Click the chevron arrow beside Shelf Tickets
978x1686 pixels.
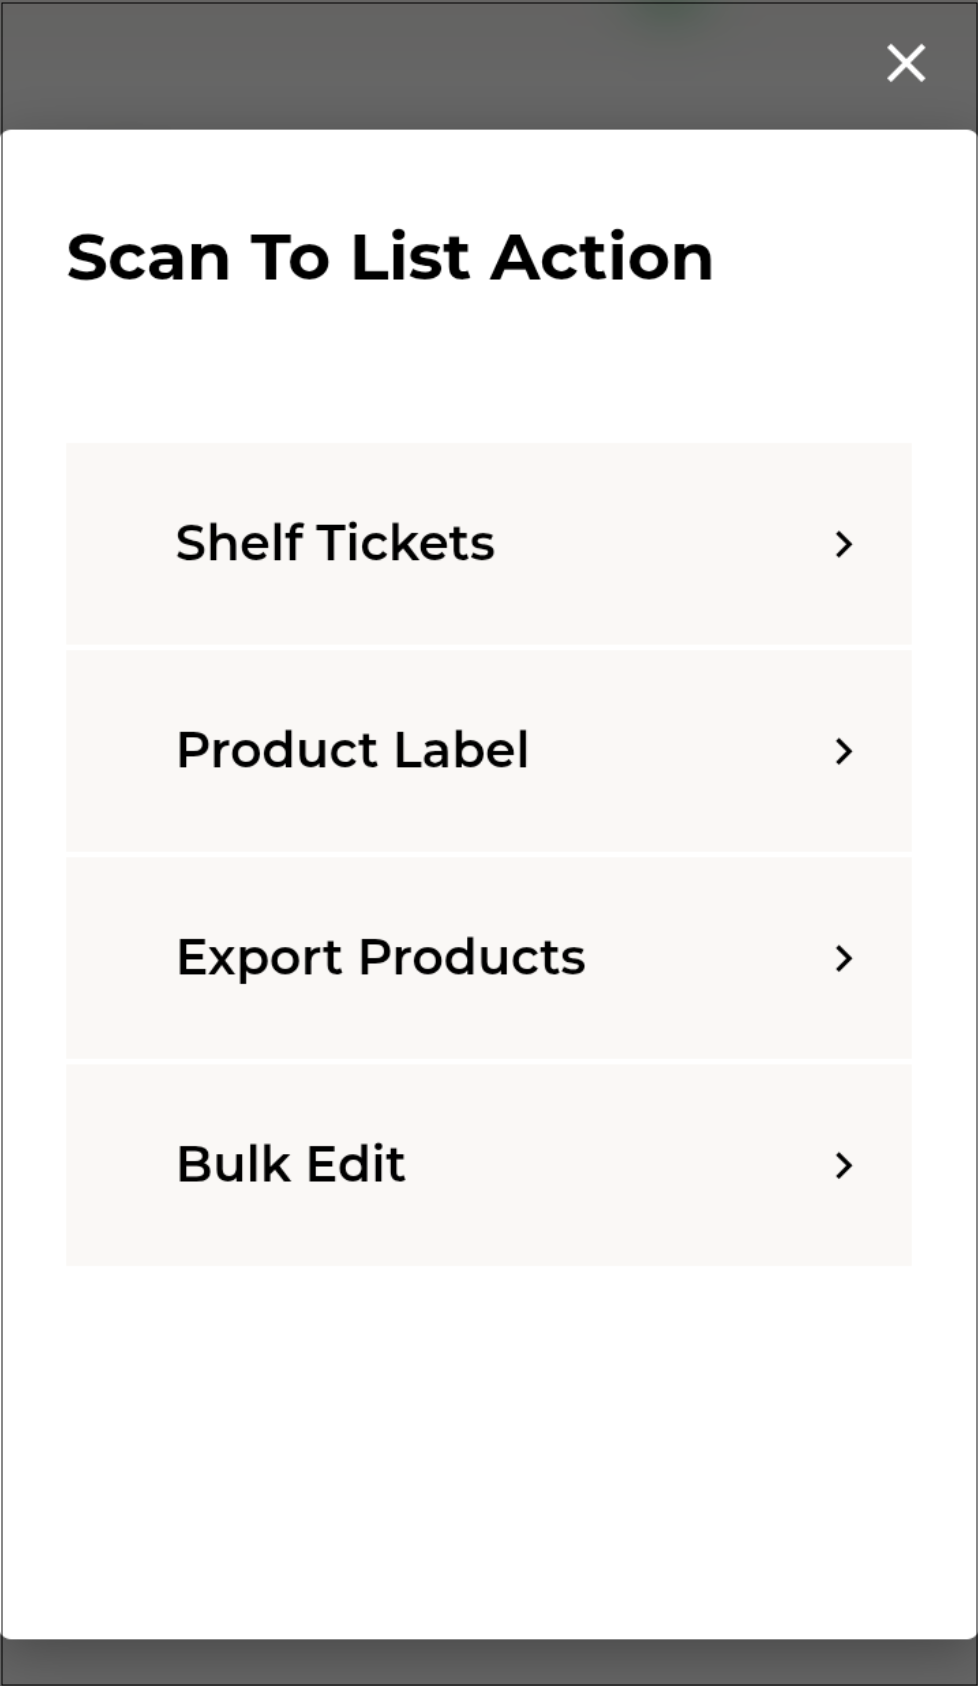(844, 544)
